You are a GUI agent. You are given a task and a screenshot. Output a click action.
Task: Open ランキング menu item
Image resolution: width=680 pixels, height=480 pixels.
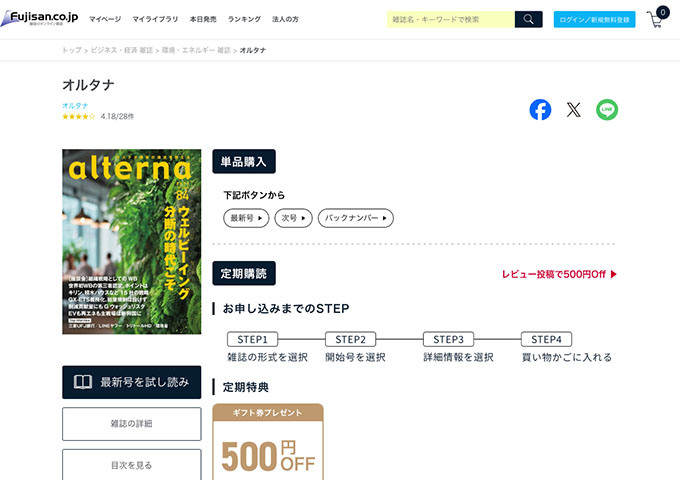[x=244, y=19]
